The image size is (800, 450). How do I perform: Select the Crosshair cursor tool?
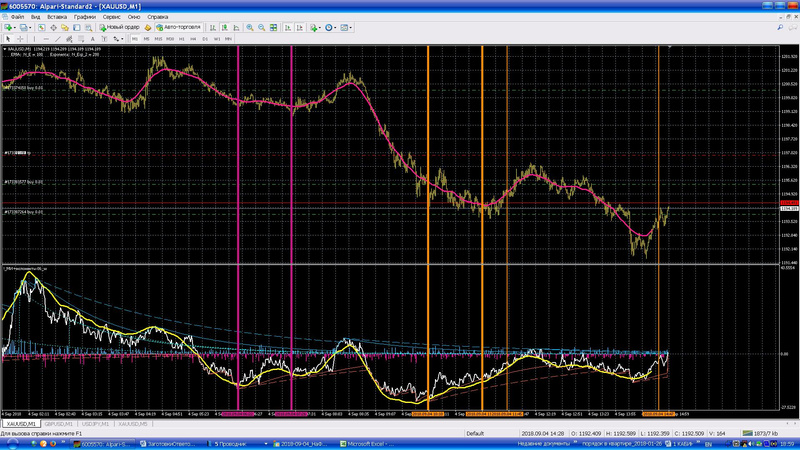click(x=21, y=38)
